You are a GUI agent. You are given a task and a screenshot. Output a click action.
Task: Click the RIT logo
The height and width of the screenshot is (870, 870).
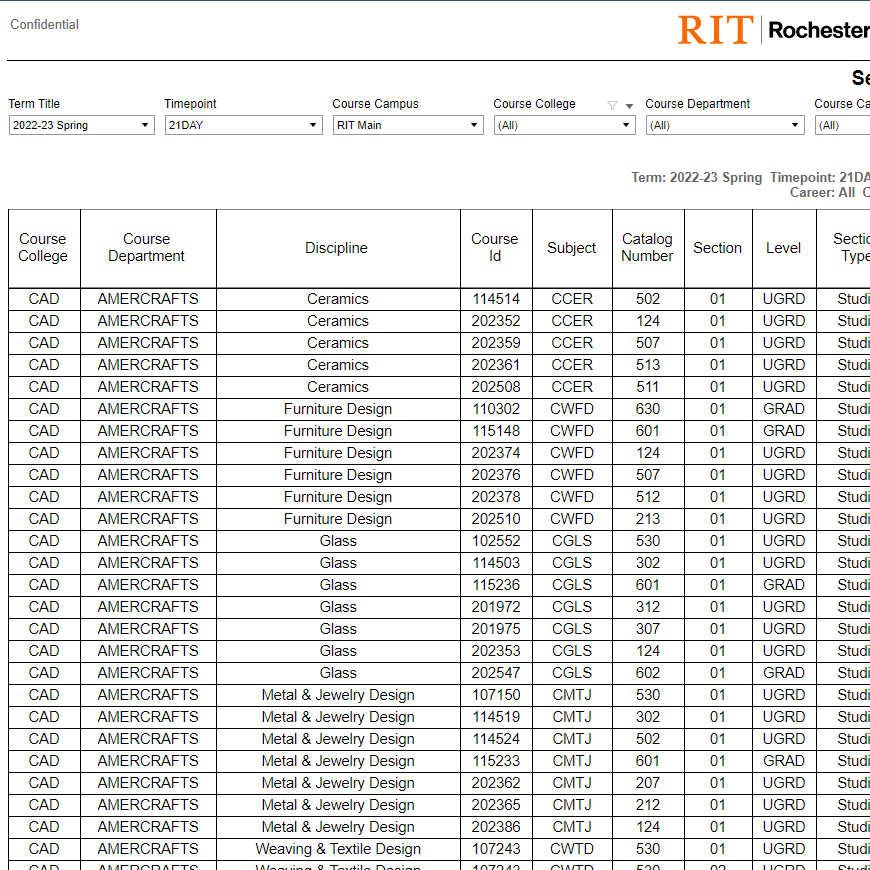click(714, 30)
